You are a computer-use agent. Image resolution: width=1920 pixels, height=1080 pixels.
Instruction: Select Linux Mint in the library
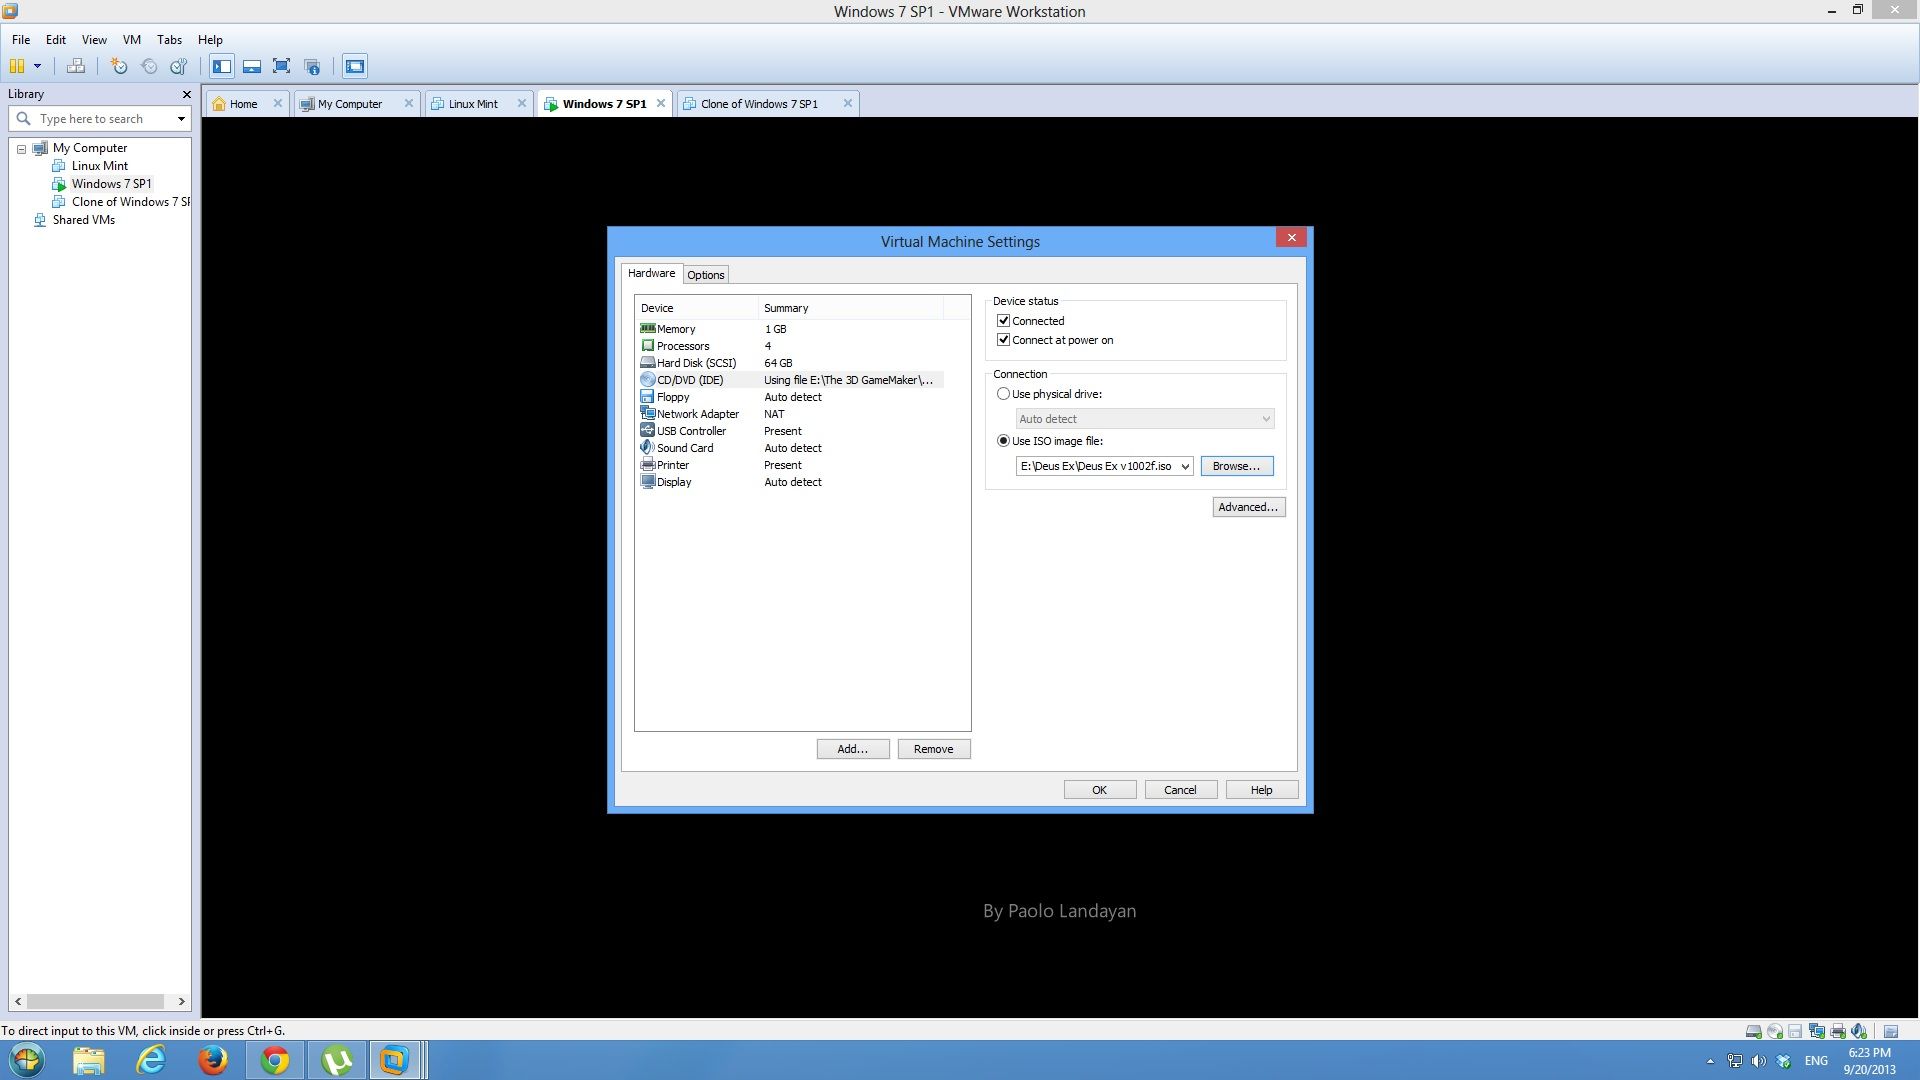tap(100, 166)
